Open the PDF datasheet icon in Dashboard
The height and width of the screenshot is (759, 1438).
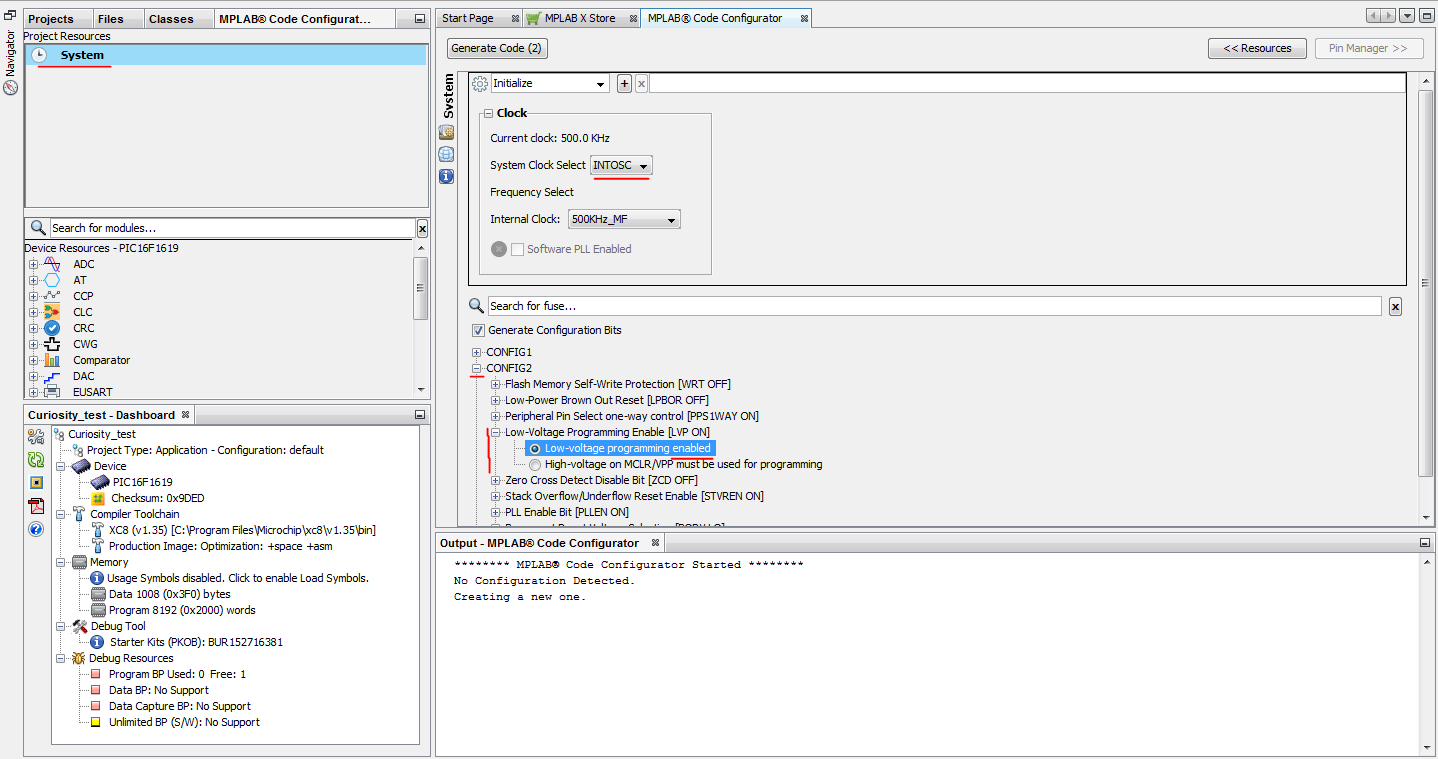tap(36, 505)
